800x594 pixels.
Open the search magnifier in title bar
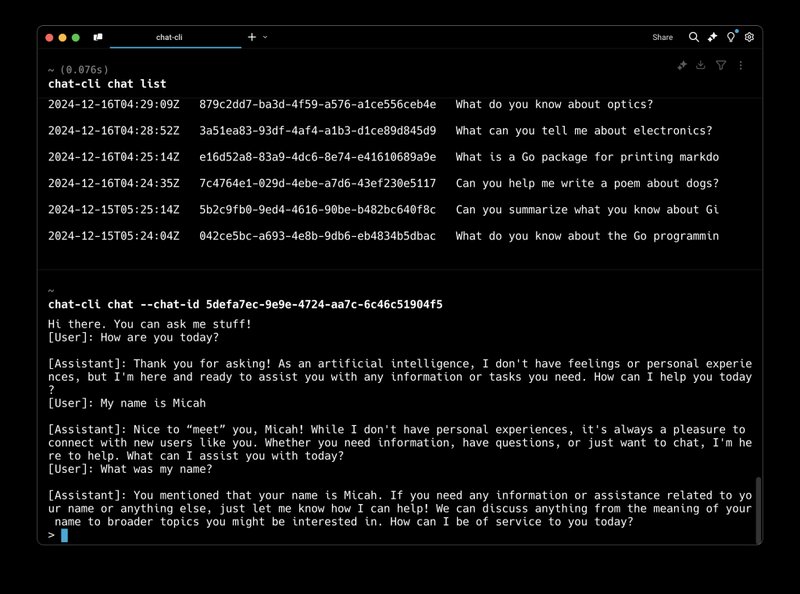point(694,37)
